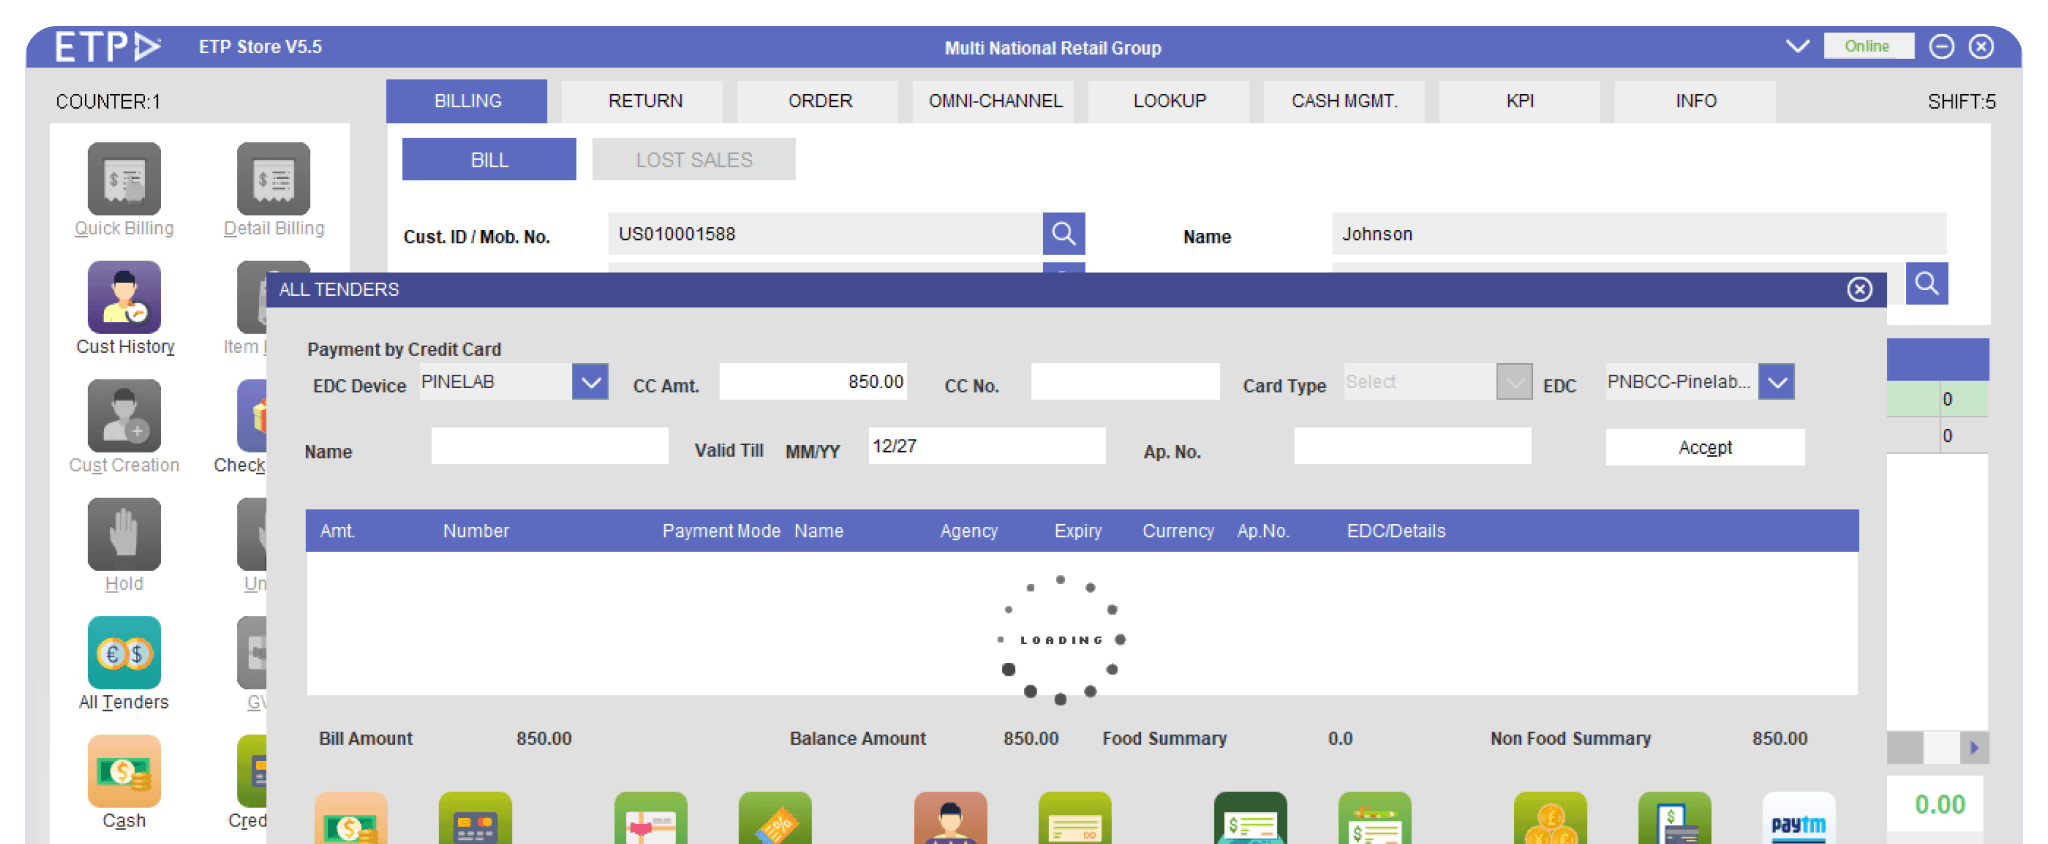Close the ALL TENDERS dialog
The width and height of the screenshot is (2048, 844).
[x=1859, y=290]
